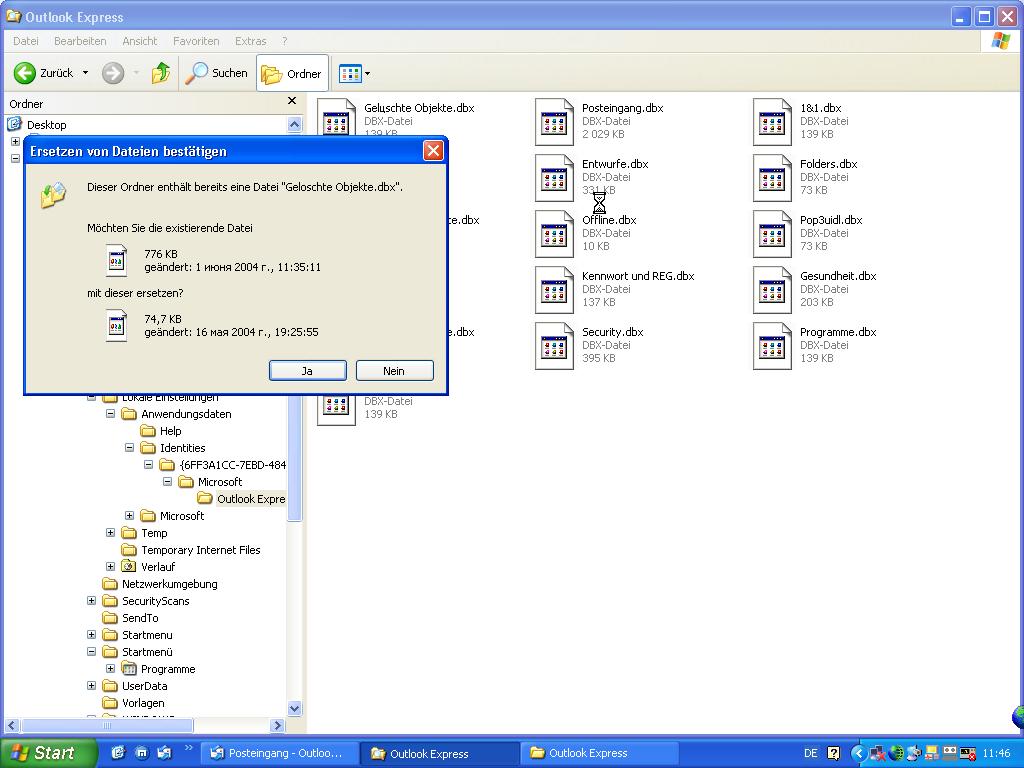This screenshot has height=768, width=1024.
Task: Select the SendTo folder
Action: 140,618
